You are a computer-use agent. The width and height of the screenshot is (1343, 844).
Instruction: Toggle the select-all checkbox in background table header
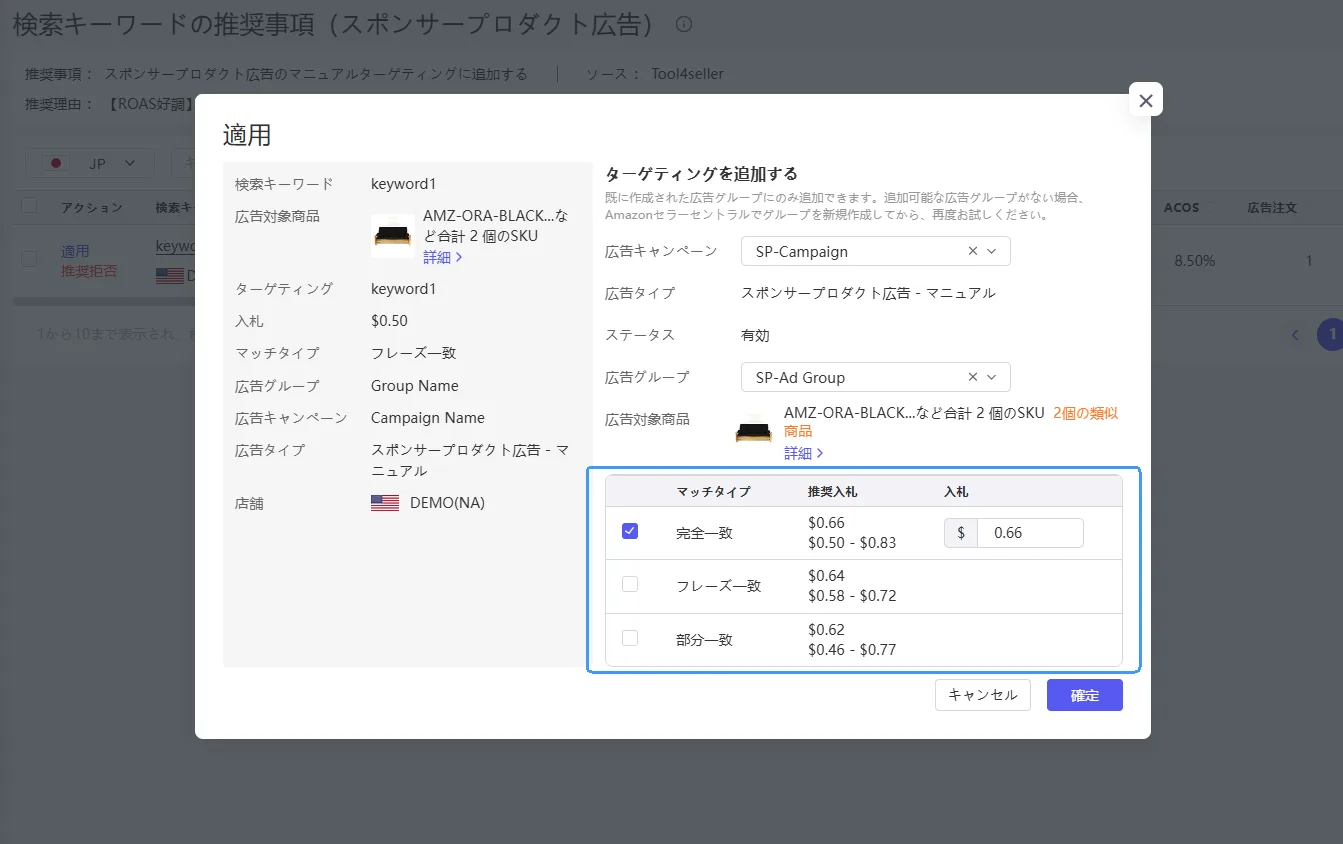coord(30,206)
